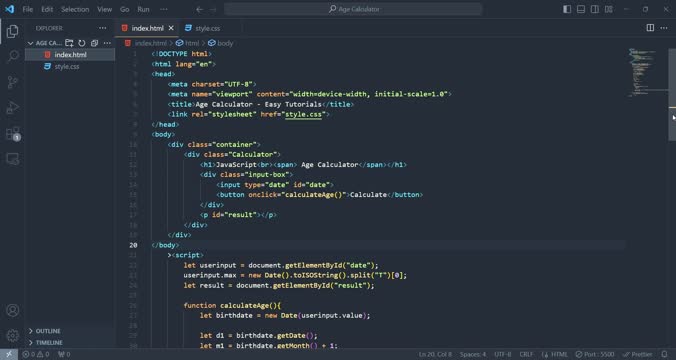Change end of line sequence CRLF

[526, 354]
